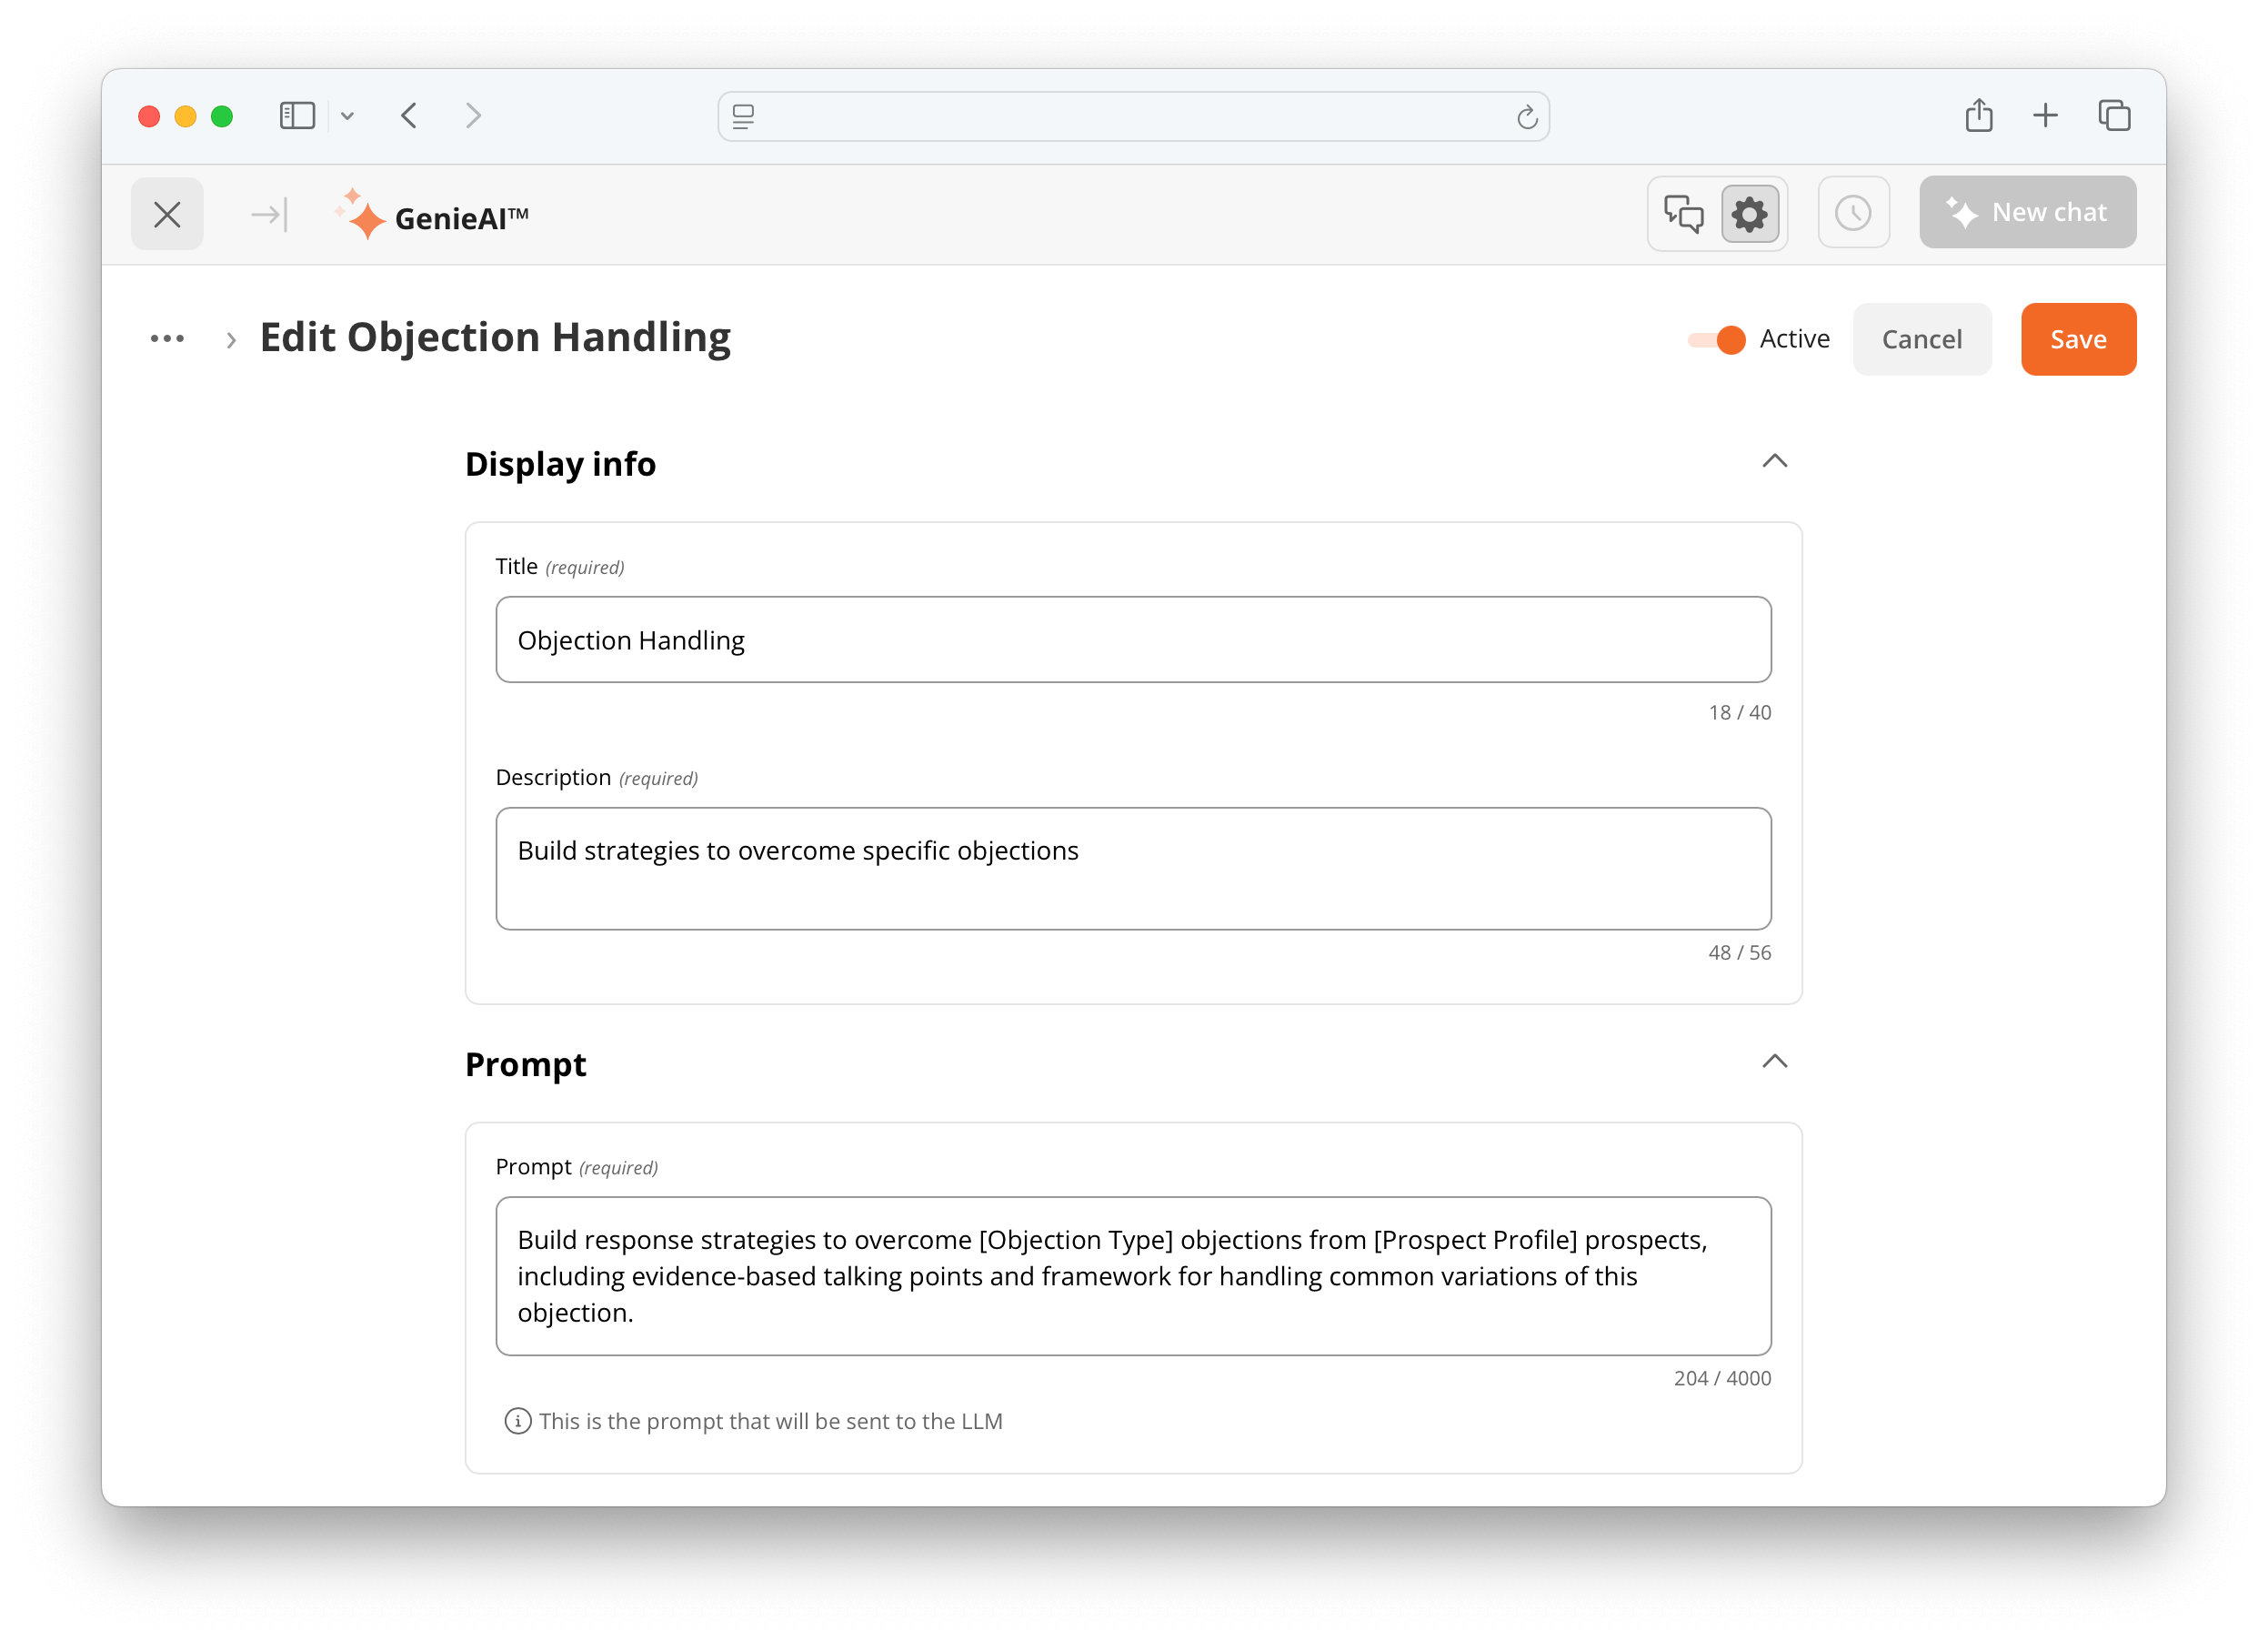
Task: Click the GenieAI sparkle logo
Action: 360,214
